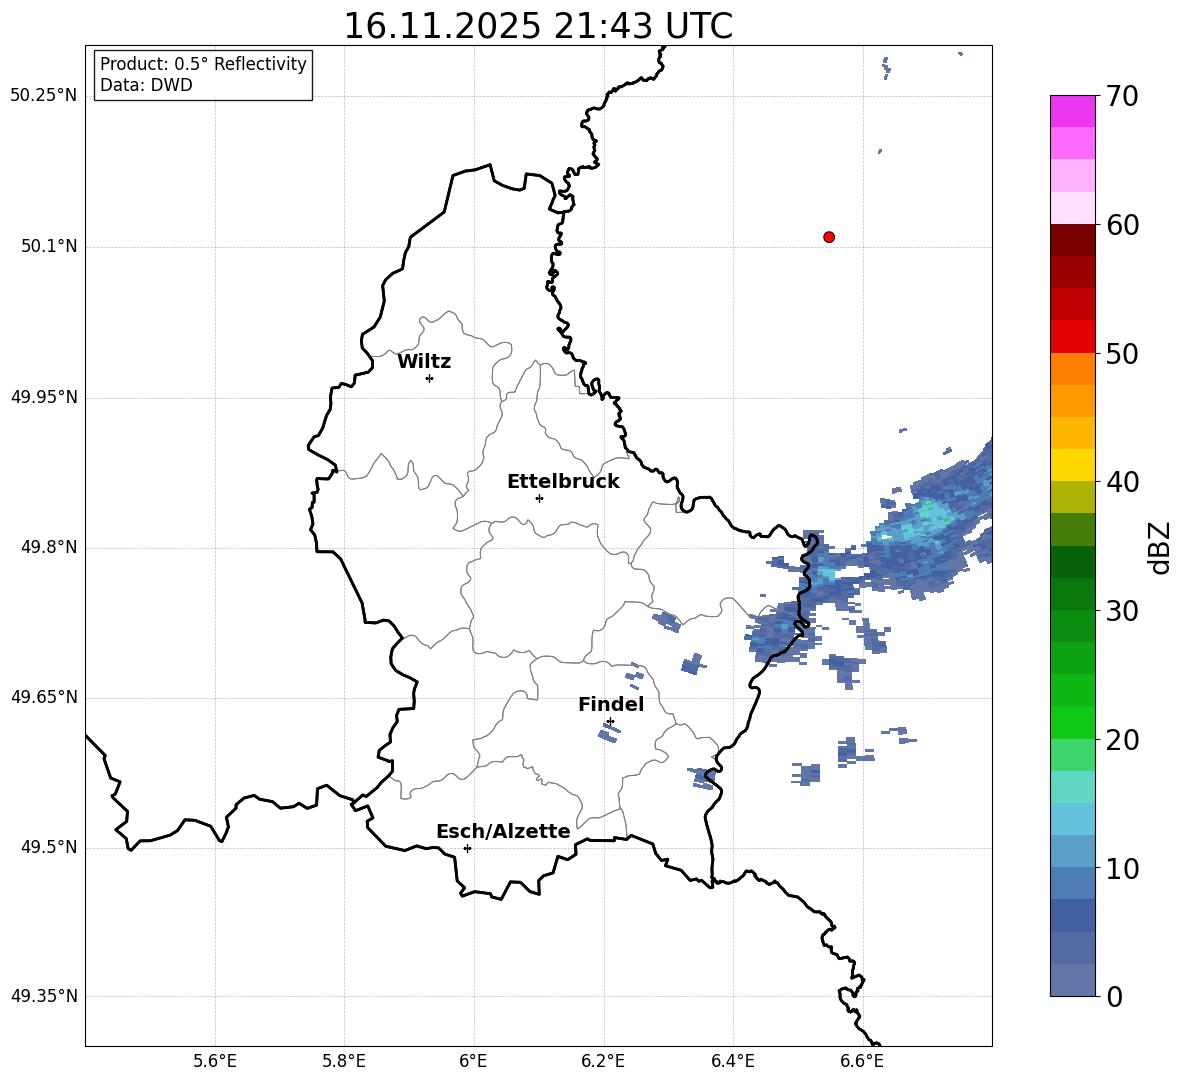The image size is (1184, 1081).
Task: Click the 50.1°N latitude label
Action: [49, 246]
